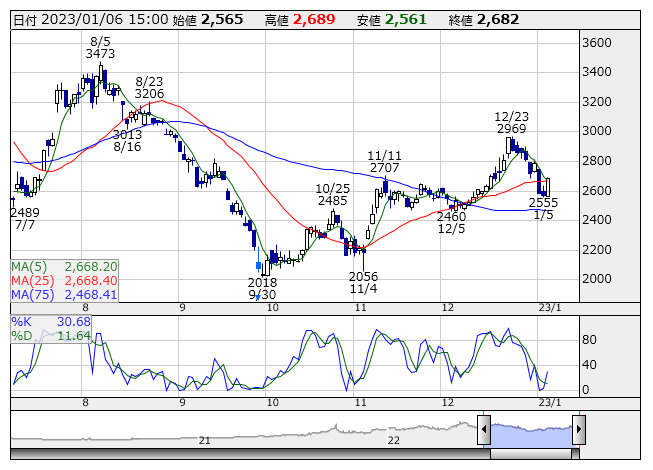Click the 2018 9/30 low label
Viewport: 653px width, 470px height.
pyautogui.click(x=262, y=288)
